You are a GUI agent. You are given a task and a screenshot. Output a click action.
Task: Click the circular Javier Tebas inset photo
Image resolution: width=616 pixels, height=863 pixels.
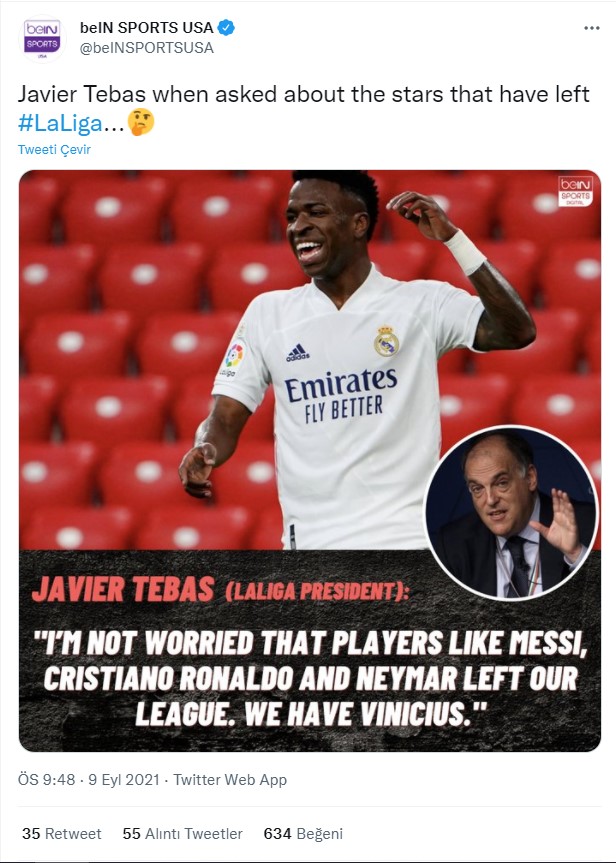pos(511,513)
